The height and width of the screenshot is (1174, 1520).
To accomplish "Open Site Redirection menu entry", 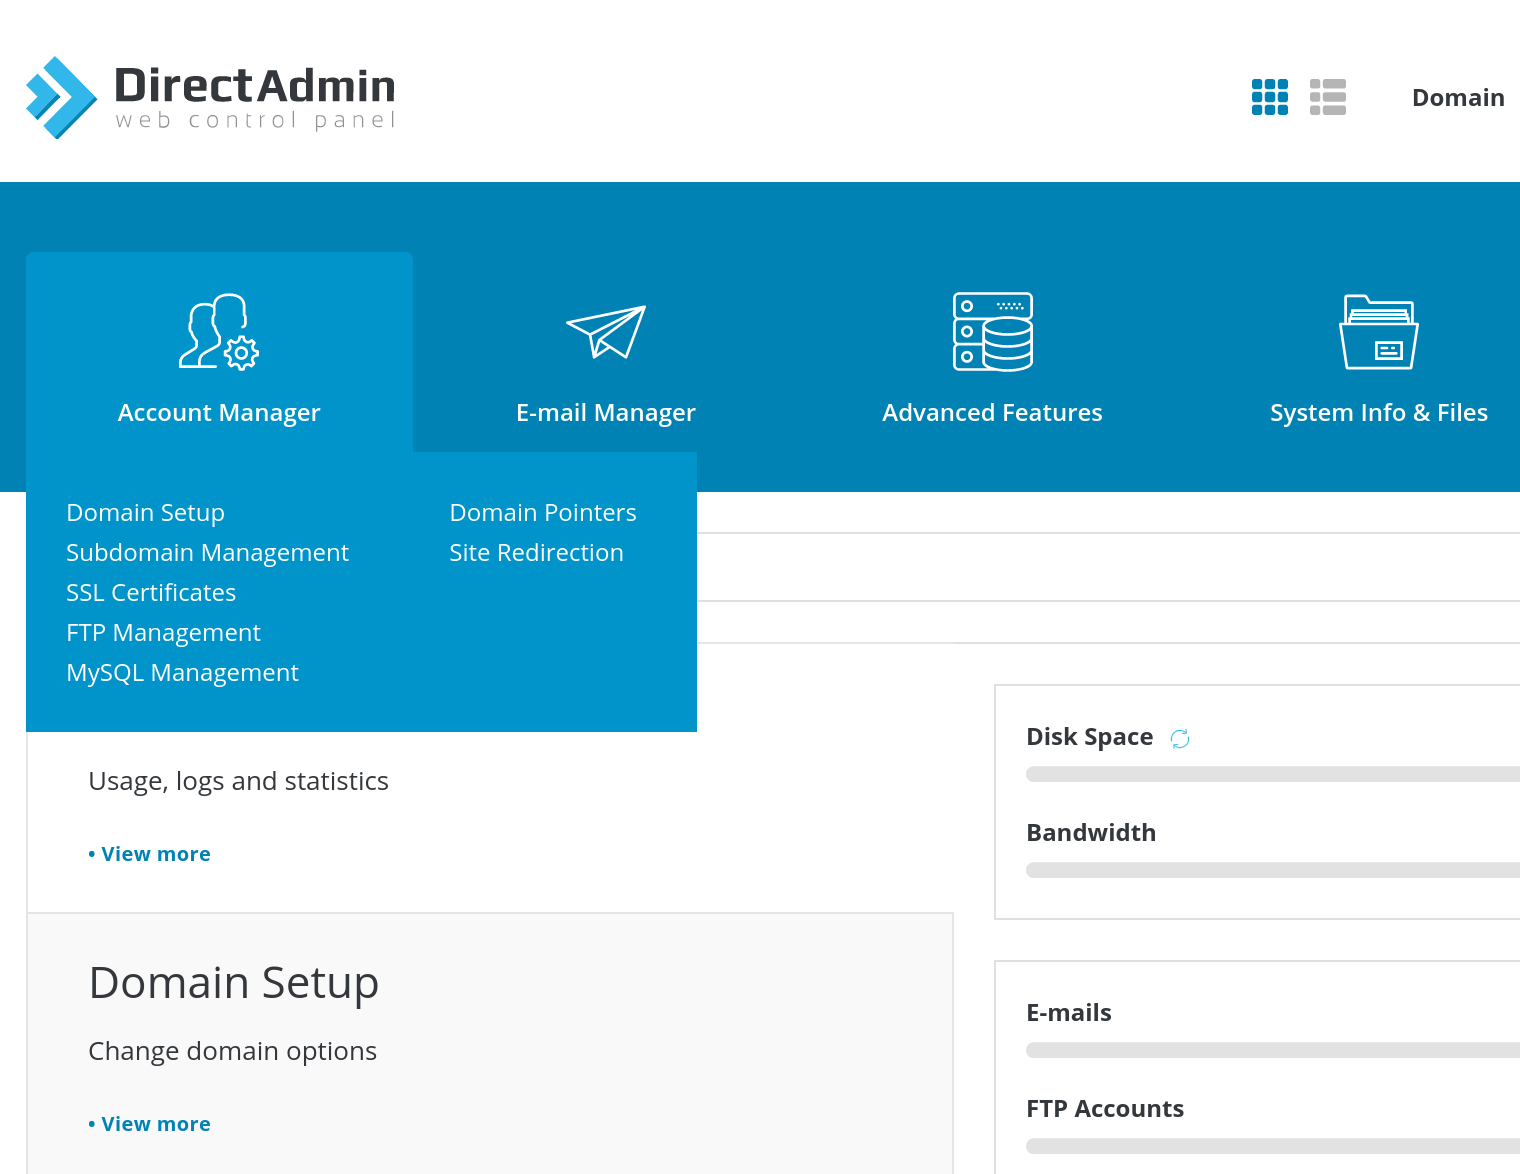I will coord(536,553).
